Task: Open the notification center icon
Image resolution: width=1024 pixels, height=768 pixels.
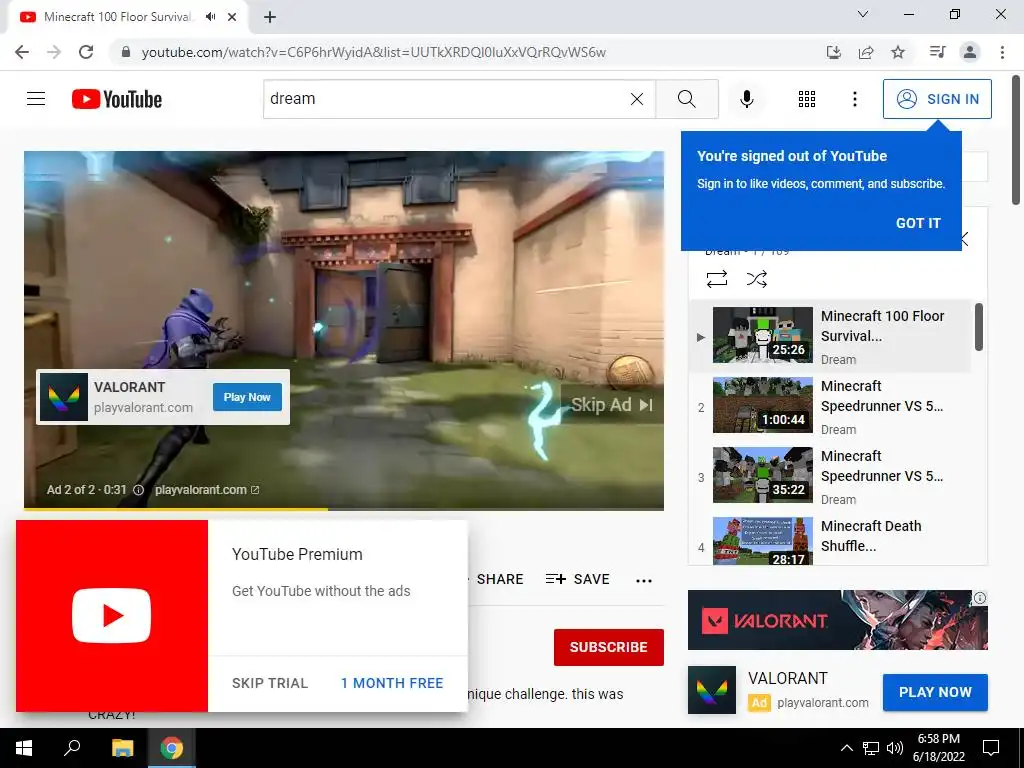Action: [x=991, y=748]
